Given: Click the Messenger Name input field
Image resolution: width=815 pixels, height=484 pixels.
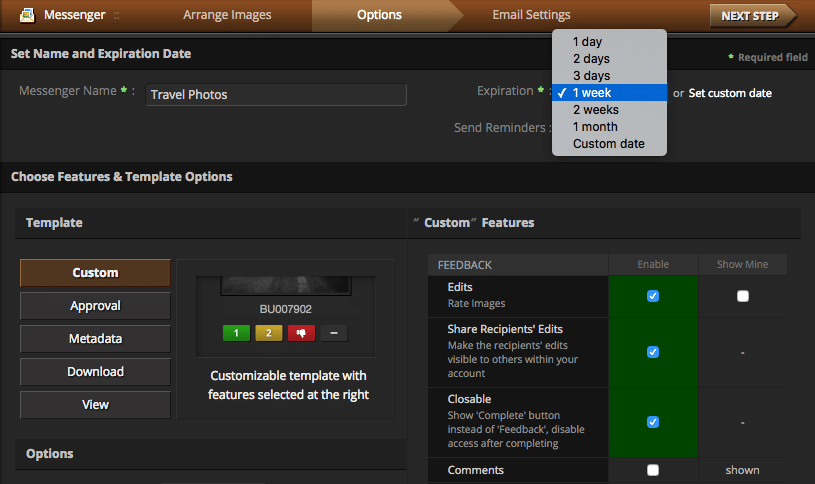Looking at the screenshot, I should pos(276,95).
